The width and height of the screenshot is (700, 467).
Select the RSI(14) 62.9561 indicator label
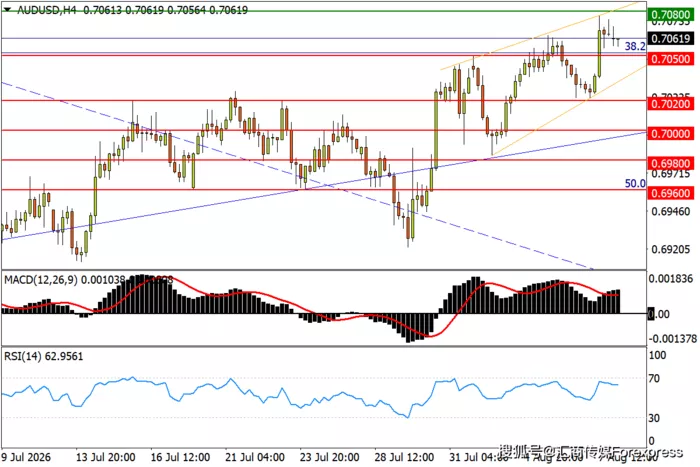[x=44, y=356]
